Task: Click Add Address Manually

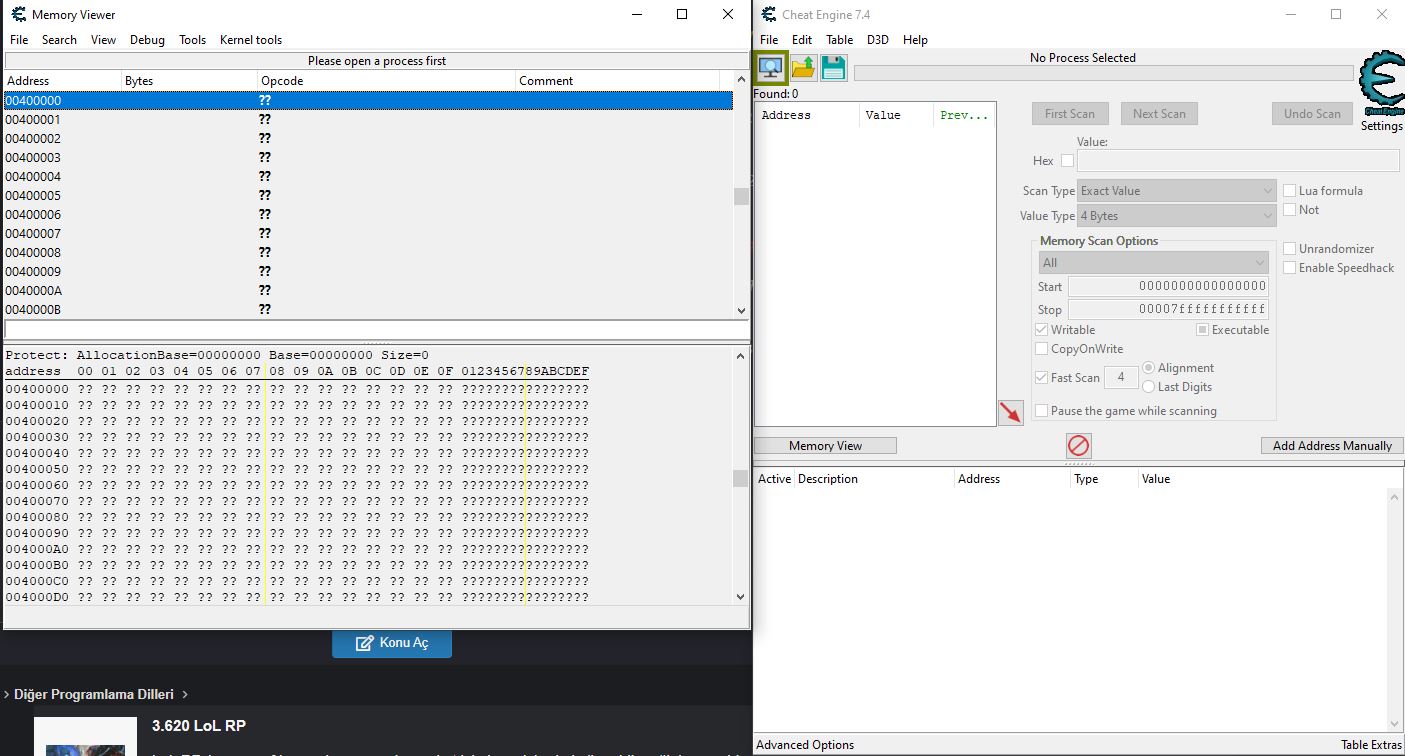Action: (x=1332, y=446)
